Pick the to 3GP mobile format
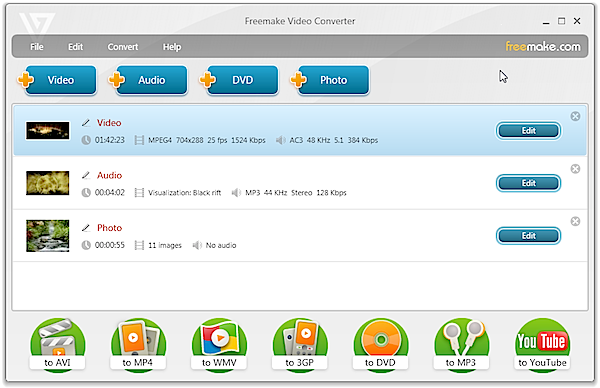600x388 pixels. 300,345
